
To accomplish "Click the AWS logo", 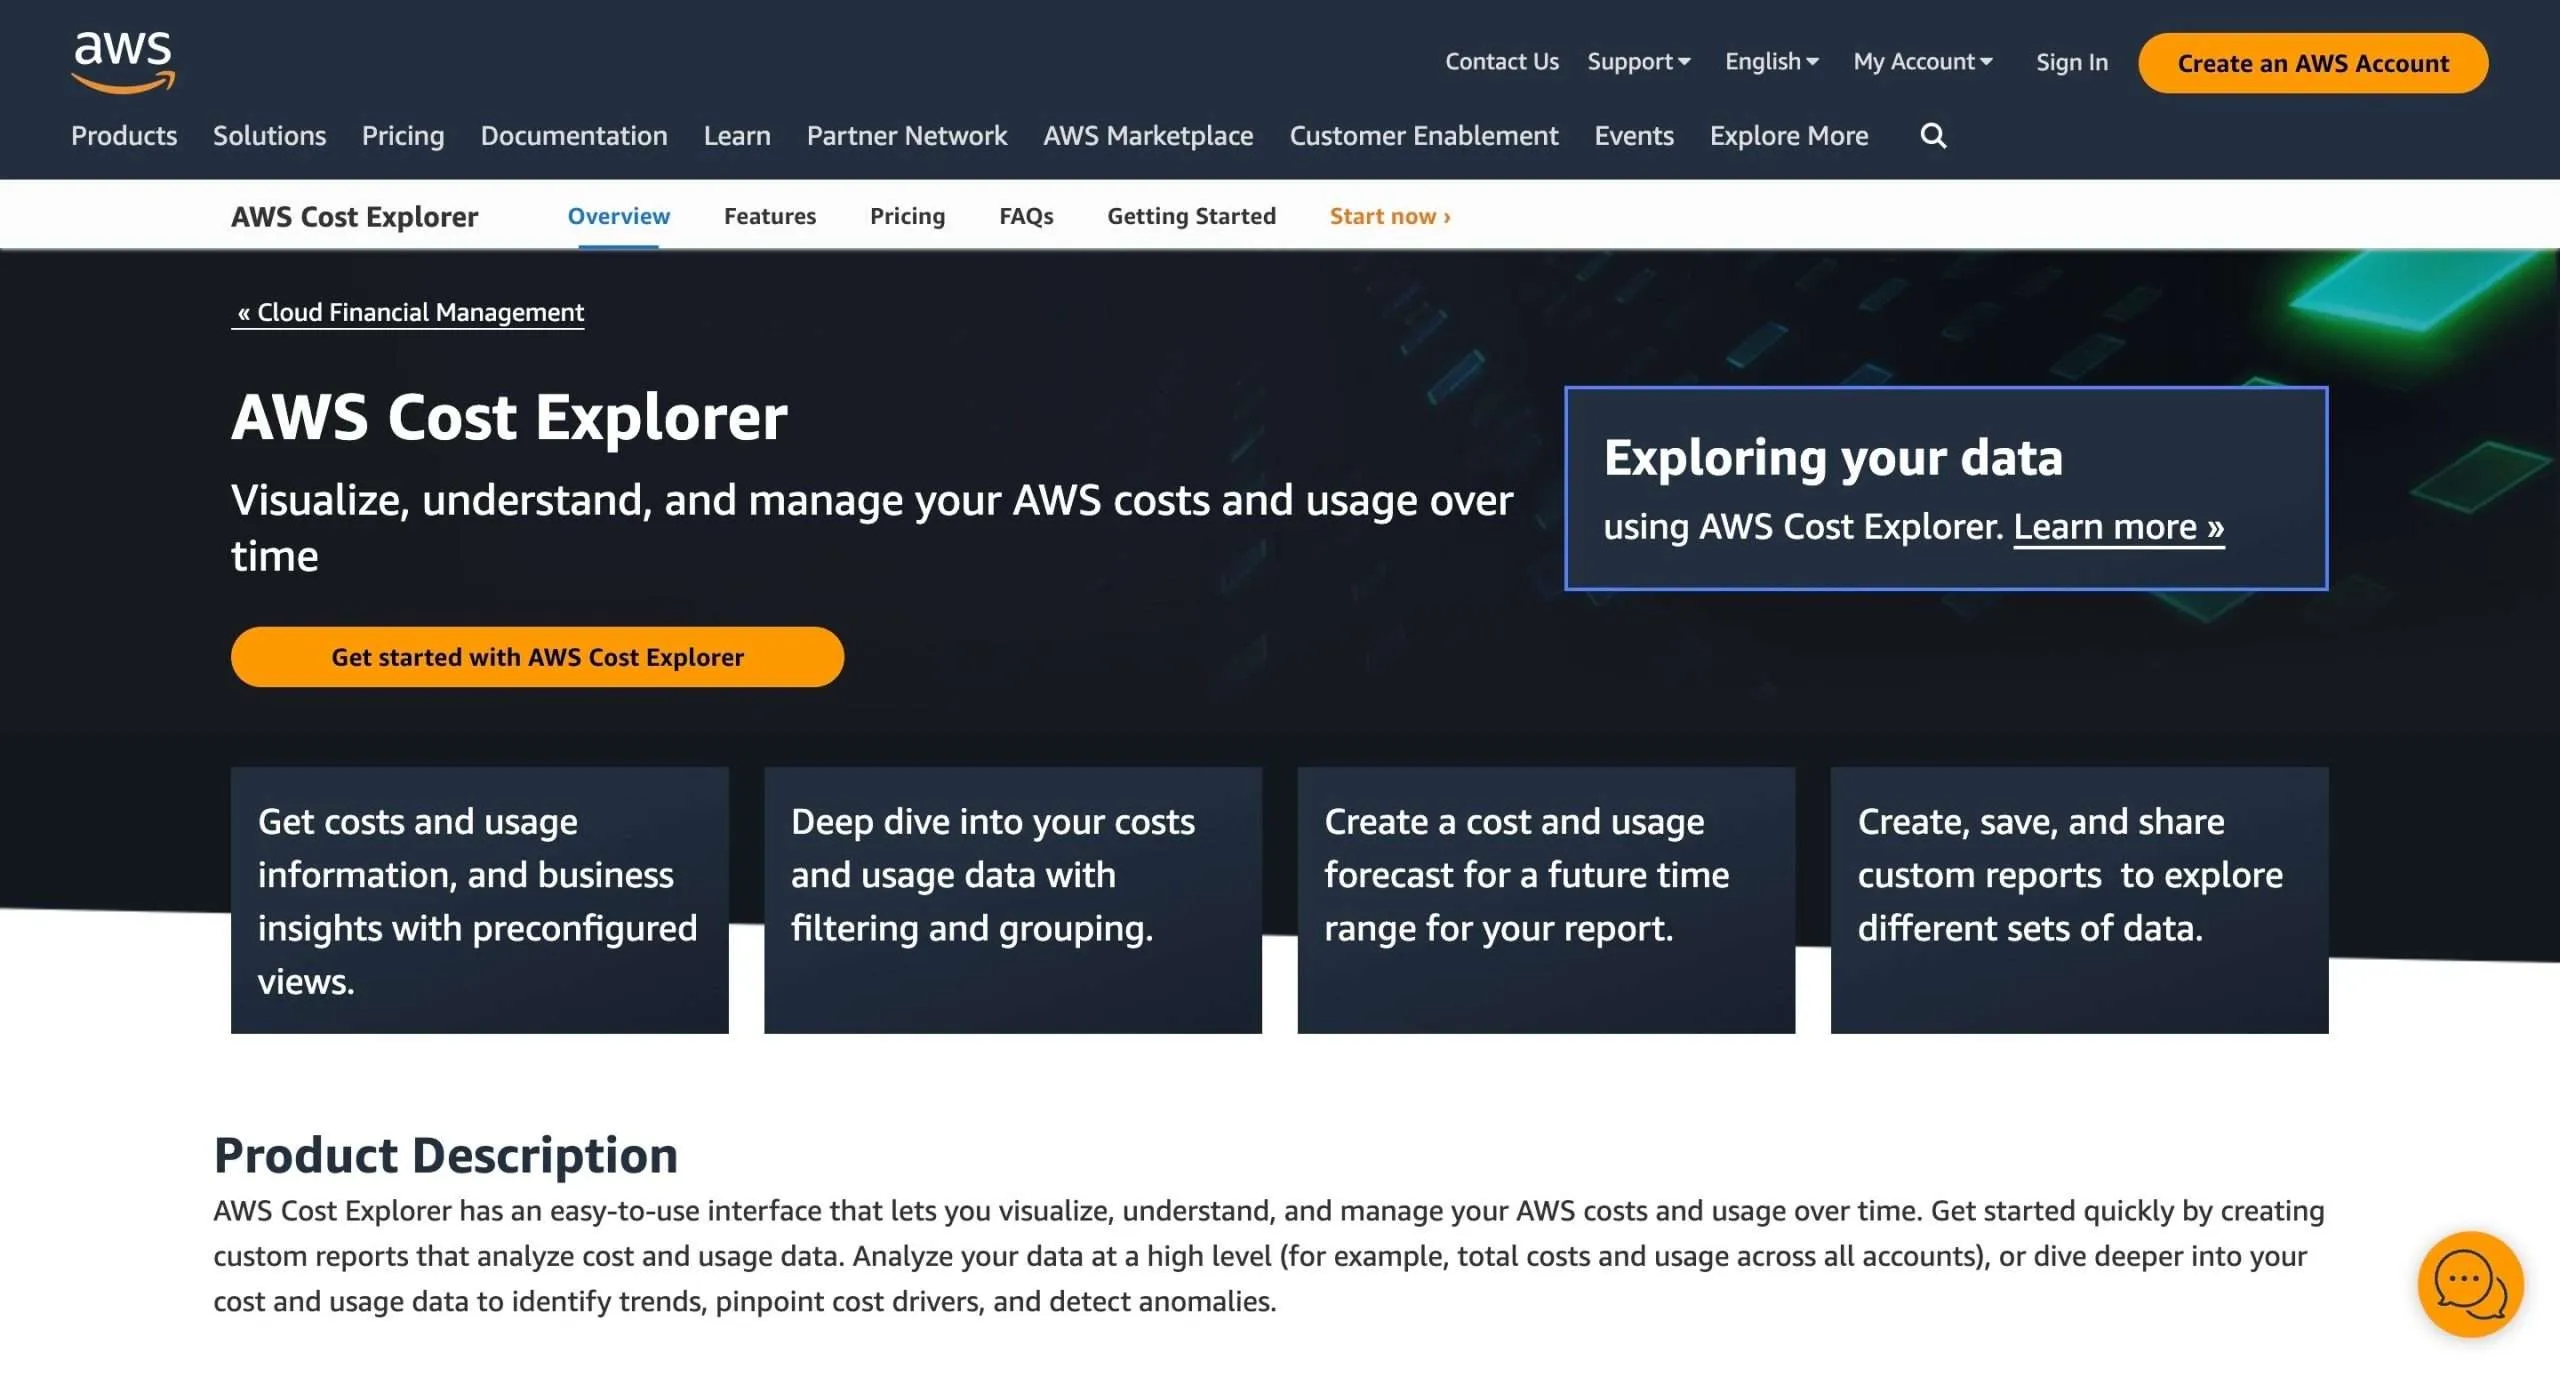I will coord(123,62).
